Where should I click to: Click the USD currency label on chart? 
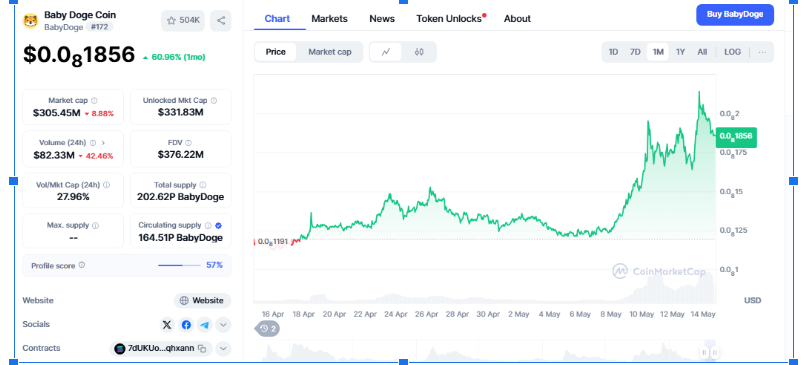[752, 300]
